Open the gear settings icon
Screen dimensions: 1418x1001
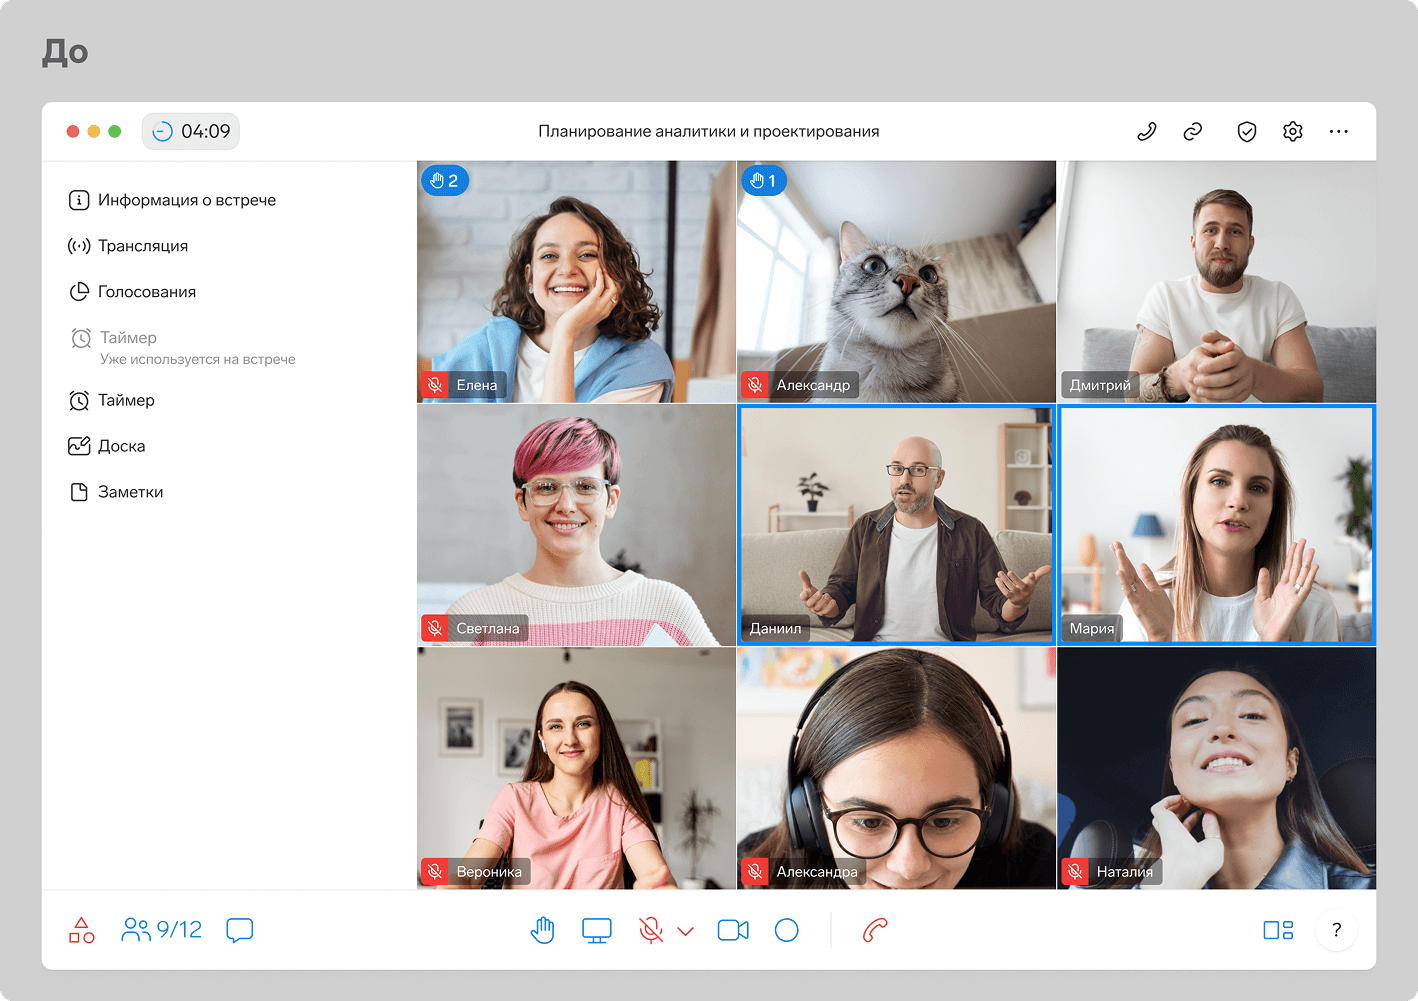click(x=1292, y=131)
